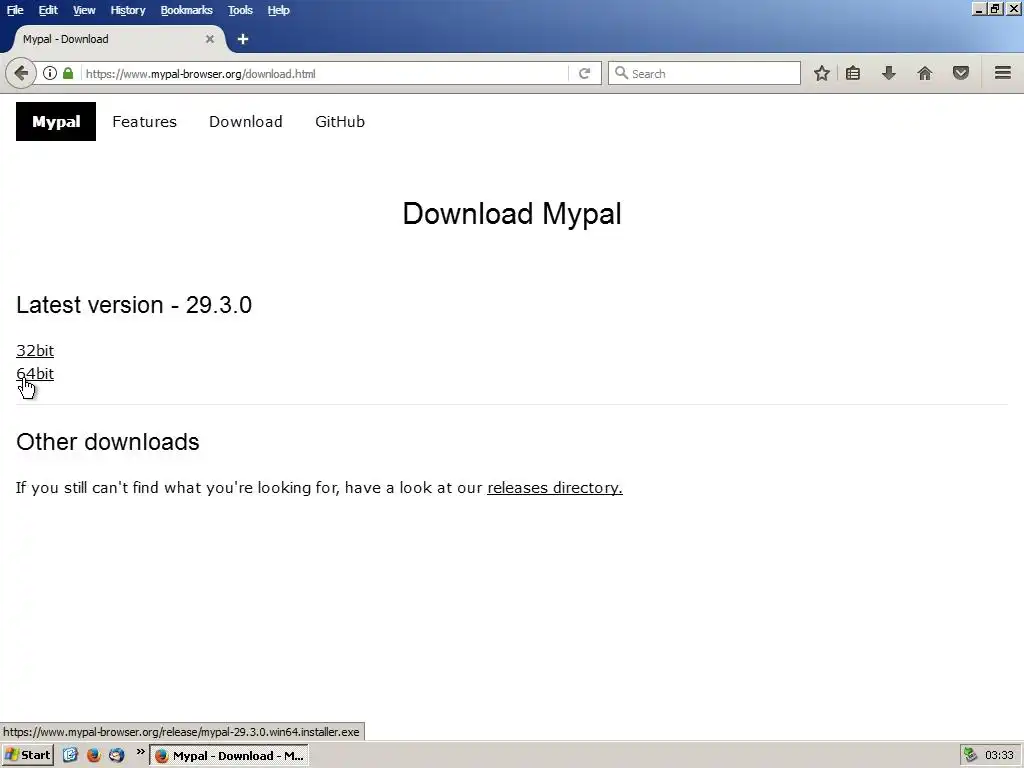Download the 32bit installer
The image size is (1024, 768).
[x=35, y=351]
